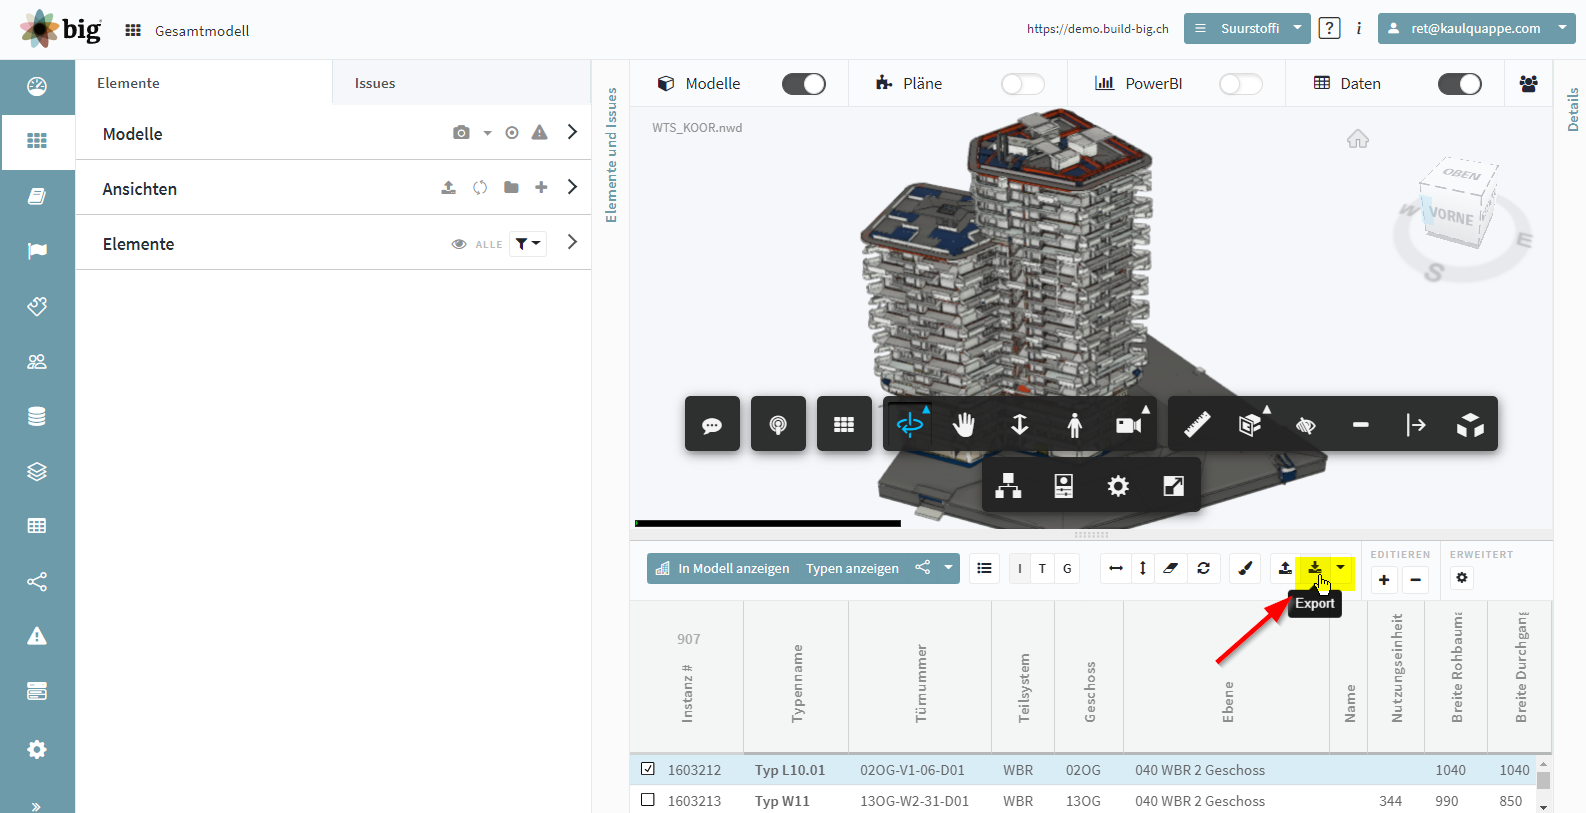Click the home view icon in viewer
The image size is (1586, 813).
pos(1357,138)
